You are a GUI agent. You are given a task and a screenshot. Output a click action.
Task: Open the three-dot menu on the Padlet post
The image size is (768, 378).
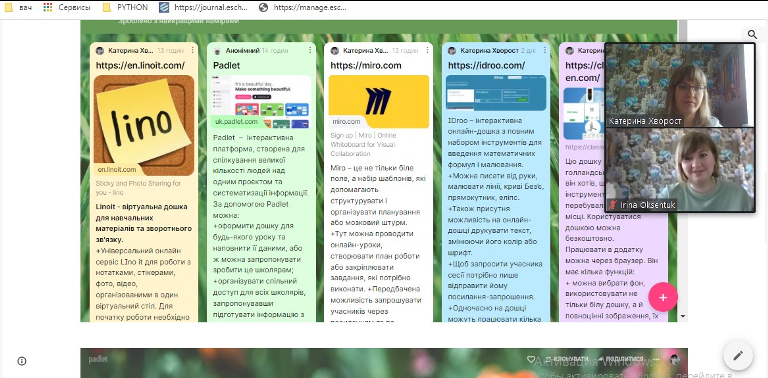tap(310, 50)
